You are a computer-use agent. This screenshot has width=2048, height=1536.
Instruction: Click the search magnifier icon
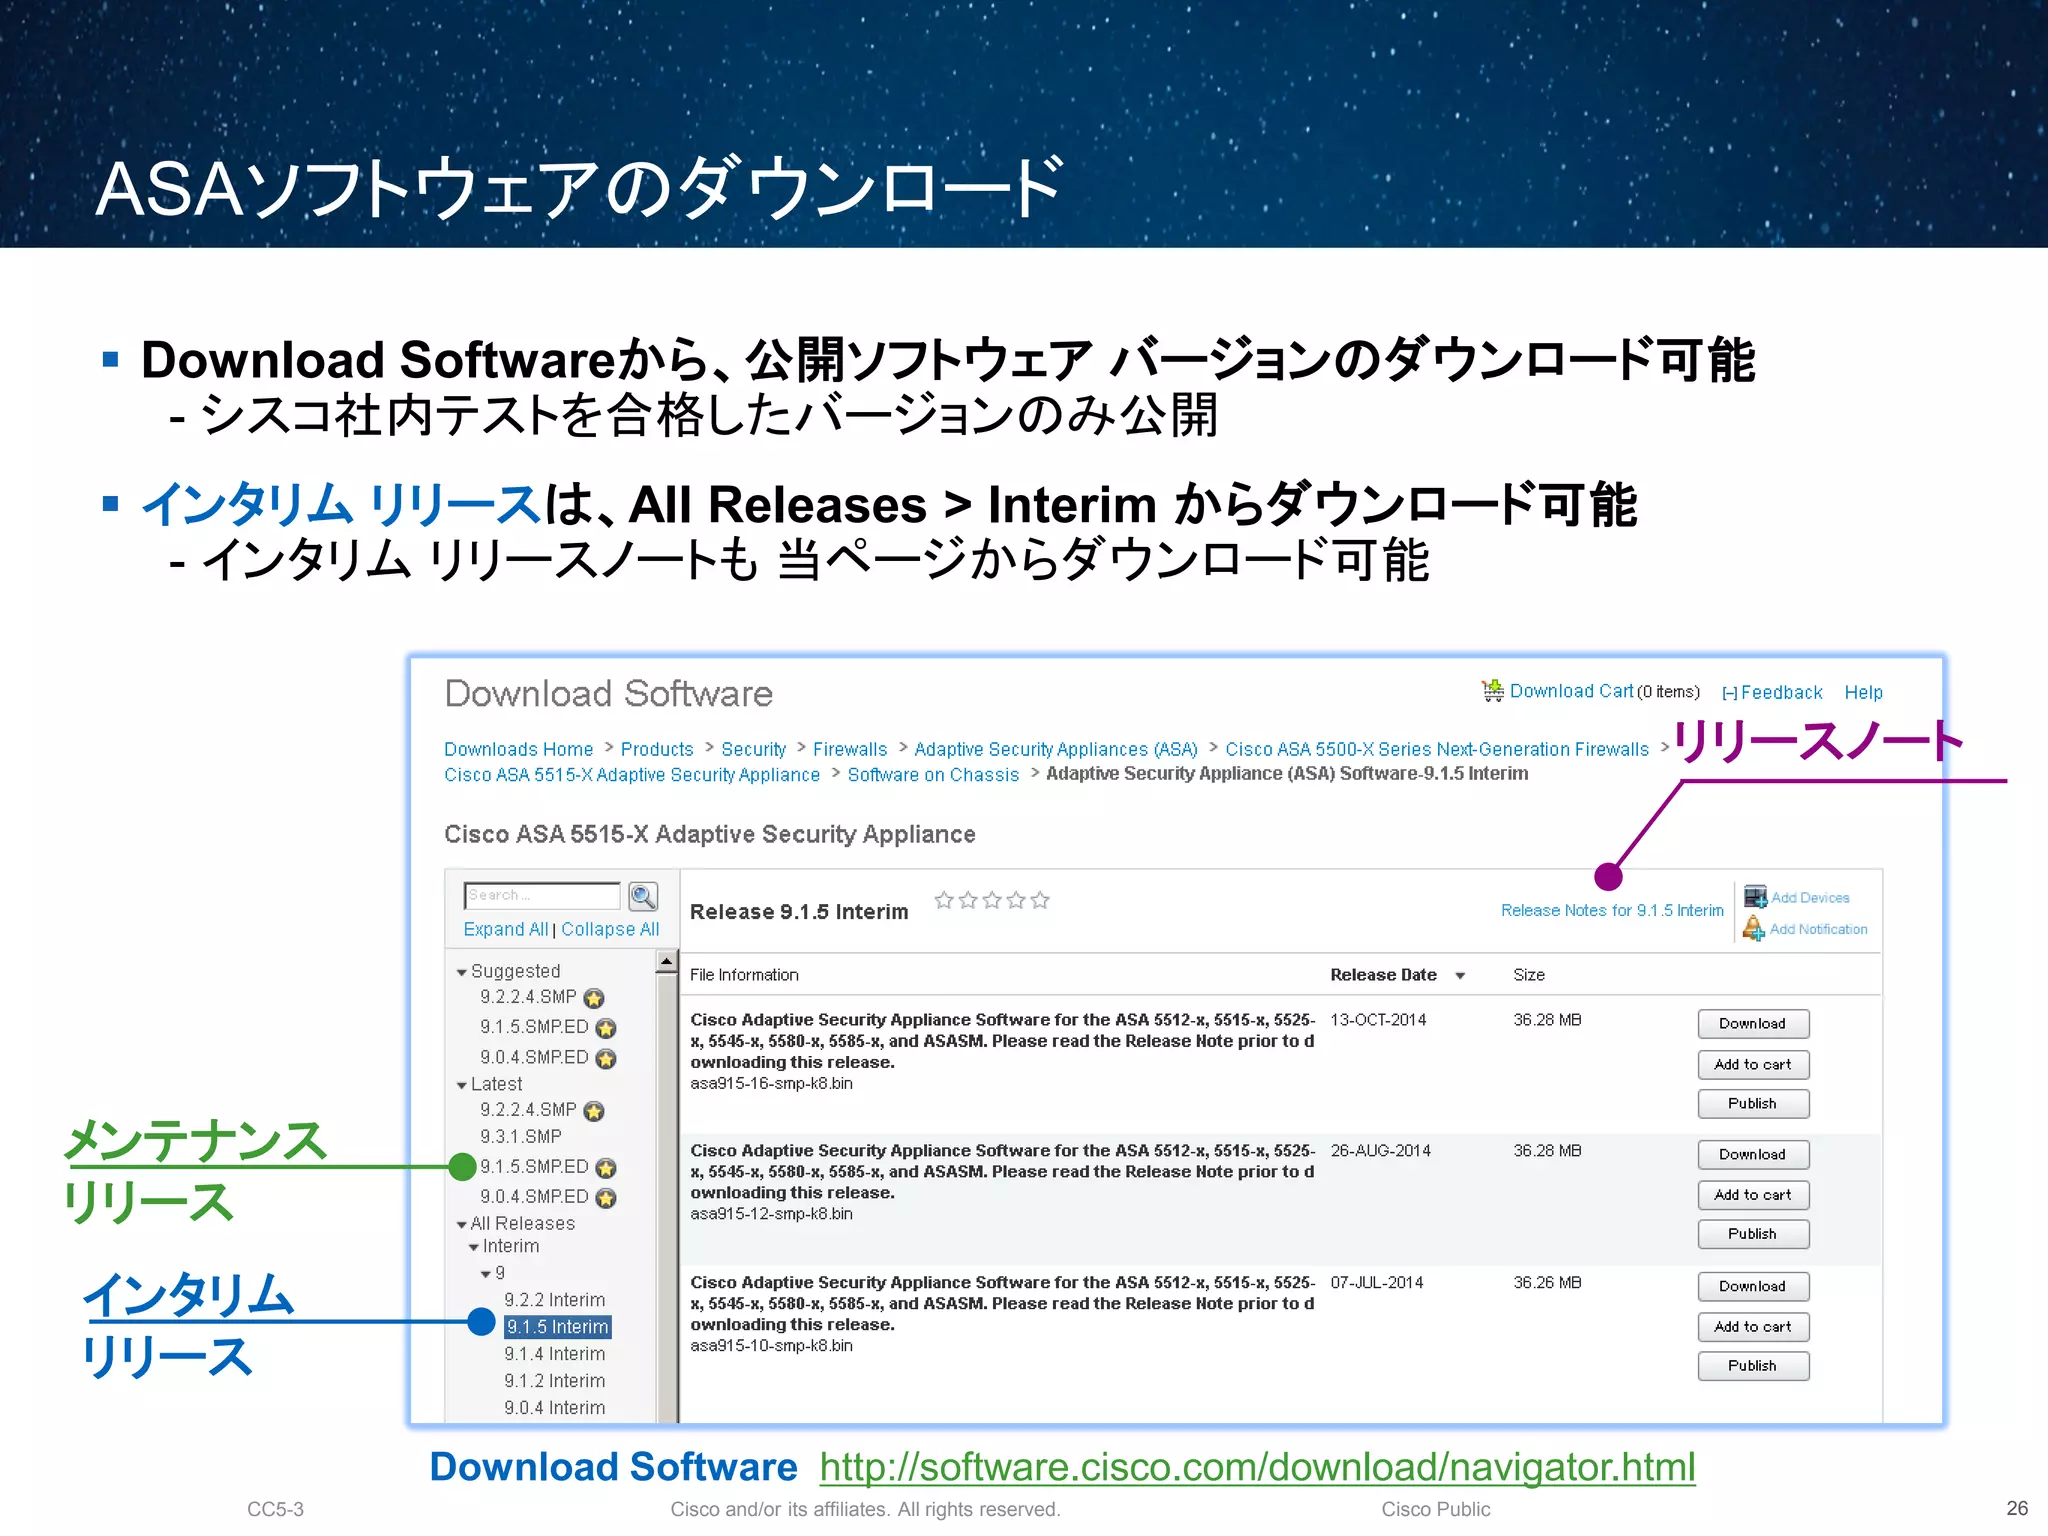coord(643,896)
